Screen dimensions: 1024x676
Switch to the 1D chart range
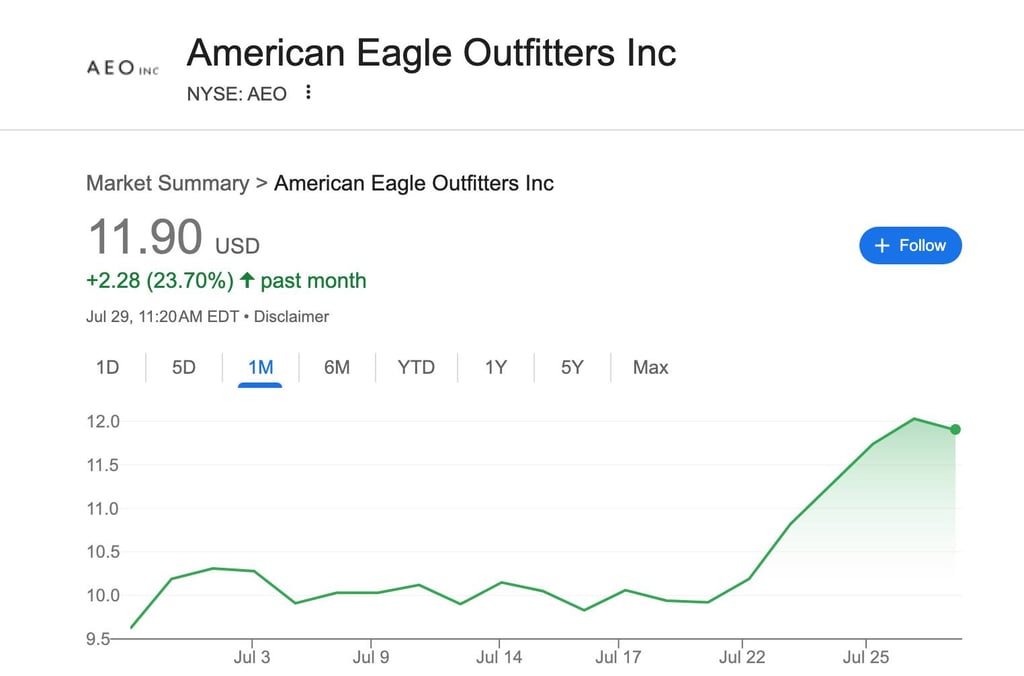point(107,367)
